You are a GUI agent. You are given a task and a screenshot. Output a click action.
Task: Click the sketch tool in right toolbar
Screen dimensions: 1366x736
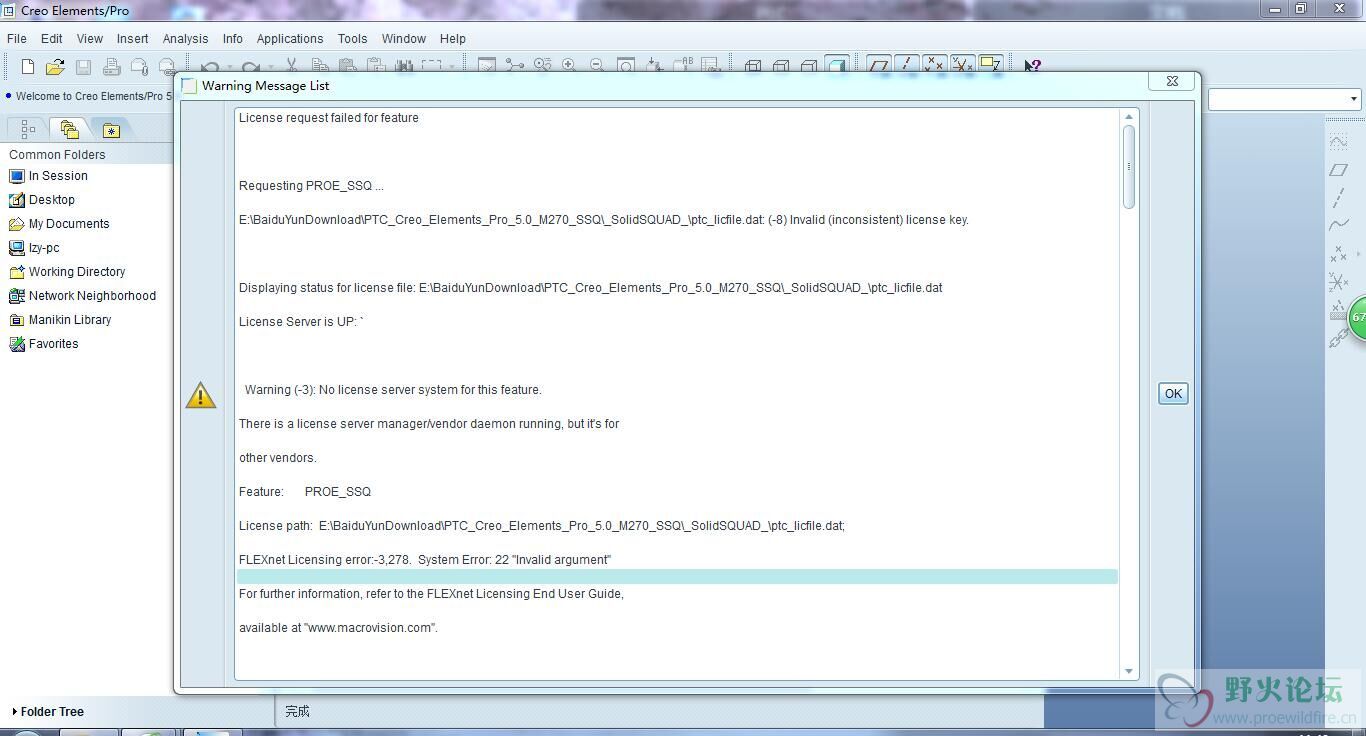pyautogui.click(x=1339, y=142)
